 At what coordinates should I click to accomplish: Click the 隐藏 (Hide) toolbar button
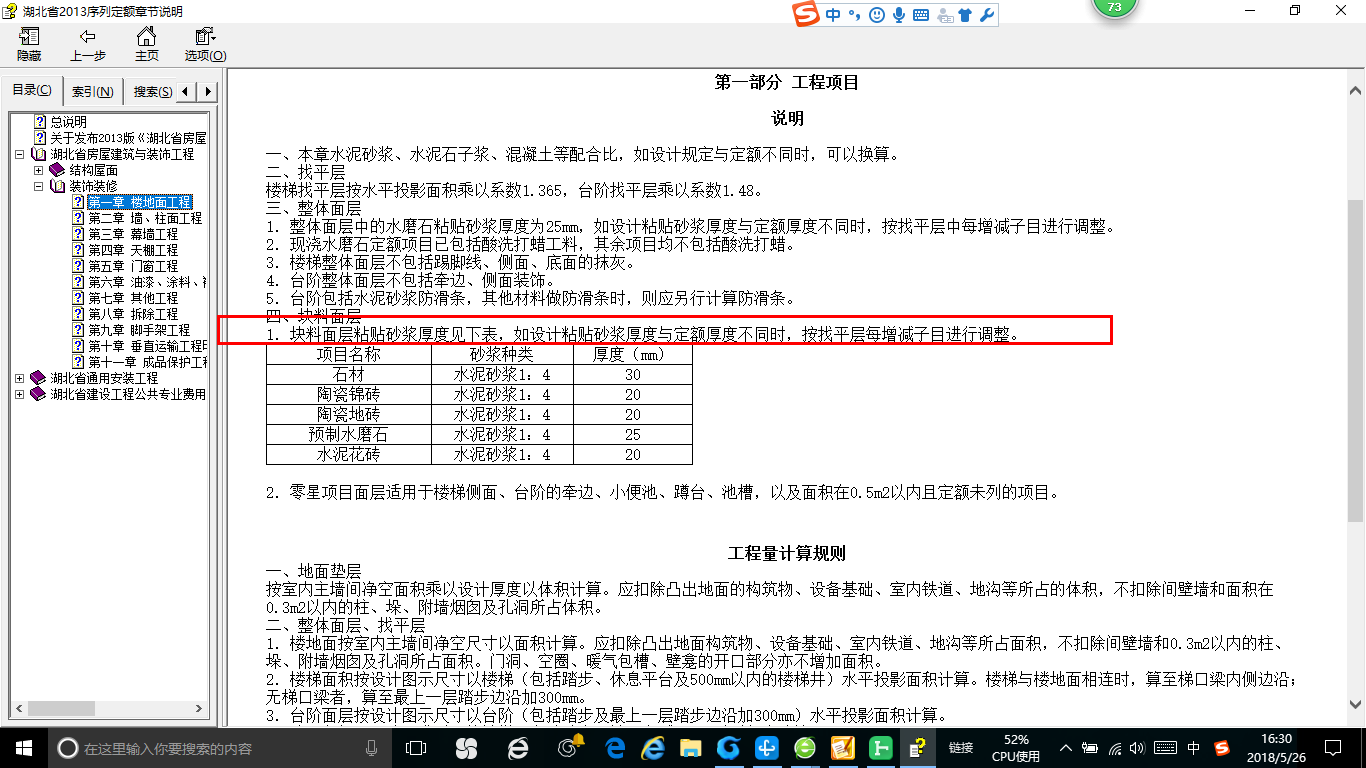click(x=29, y=44)
